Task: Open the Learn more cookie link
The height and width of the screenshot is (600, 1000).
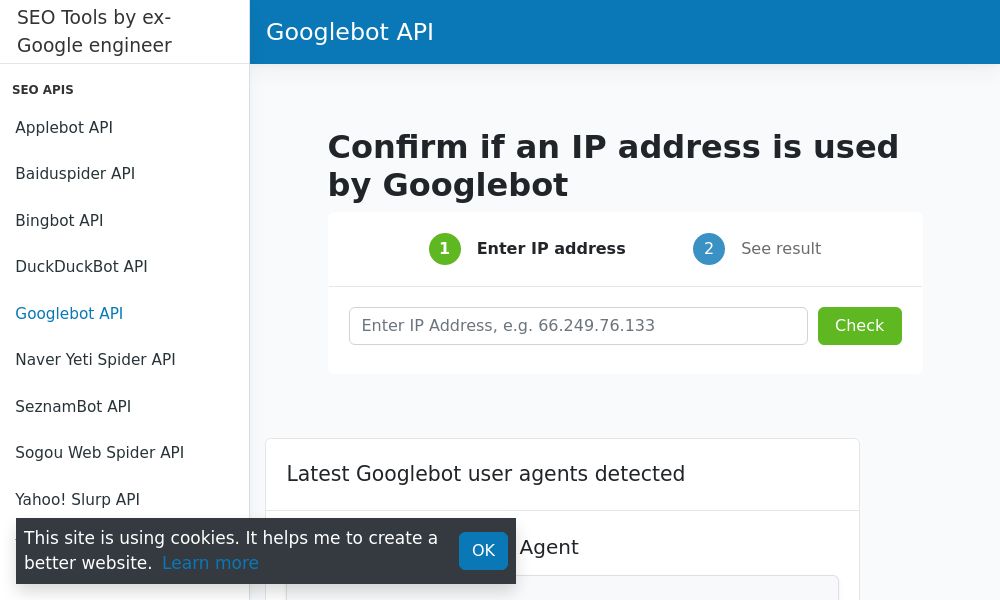Action: tap(210, 563)
